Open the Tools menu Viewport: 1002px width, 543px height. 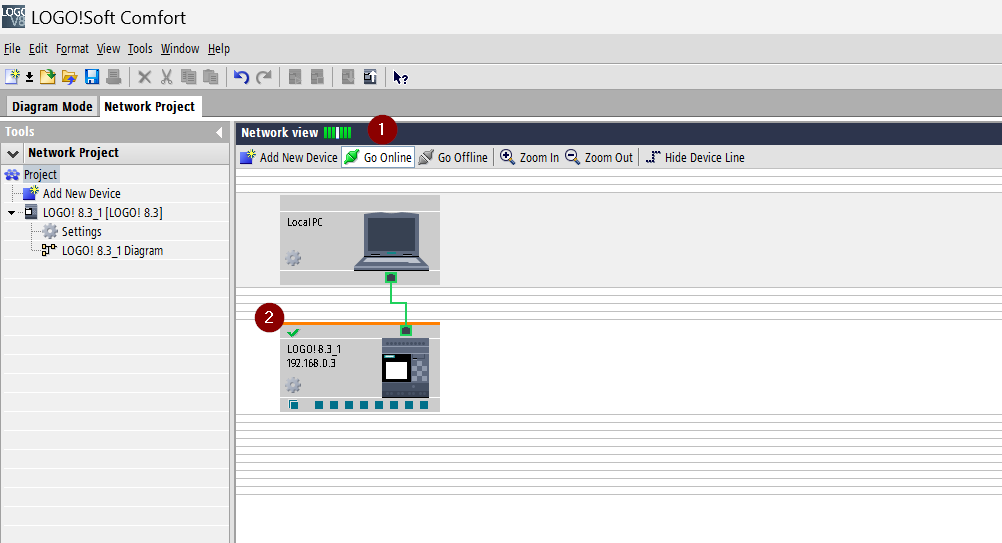pos(140,49)
